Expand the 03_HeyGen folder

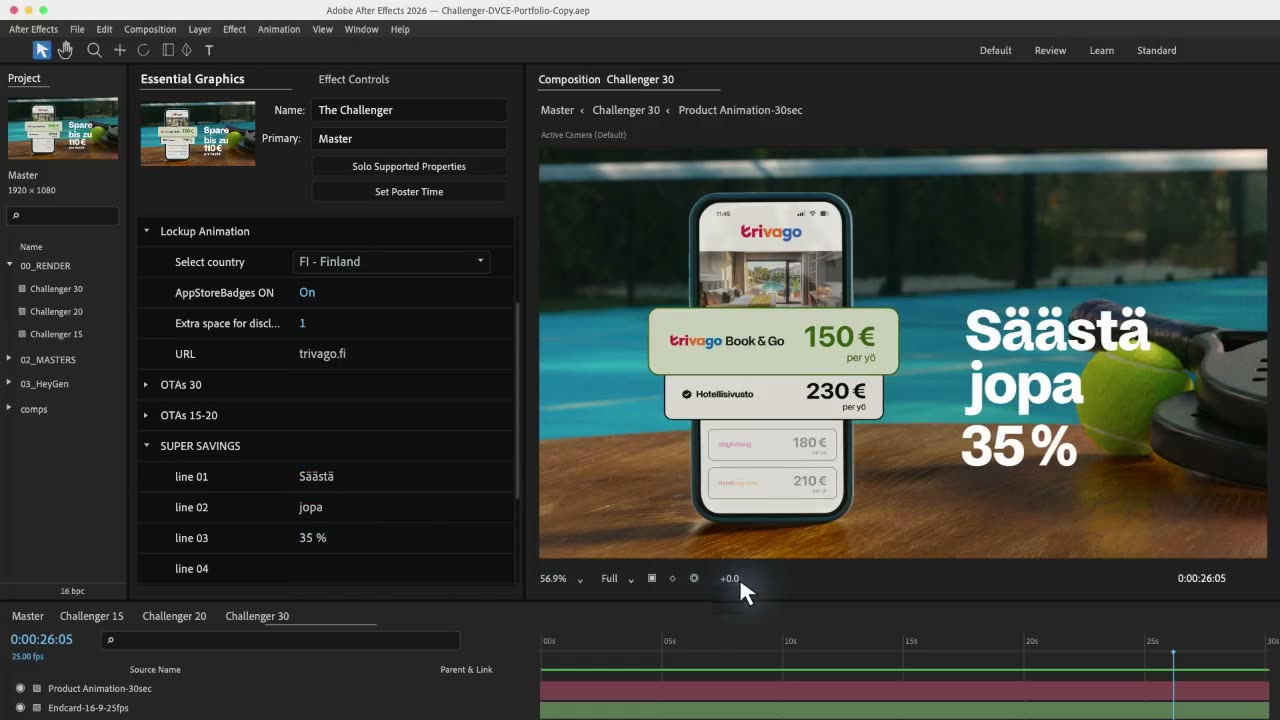[10, 383]
